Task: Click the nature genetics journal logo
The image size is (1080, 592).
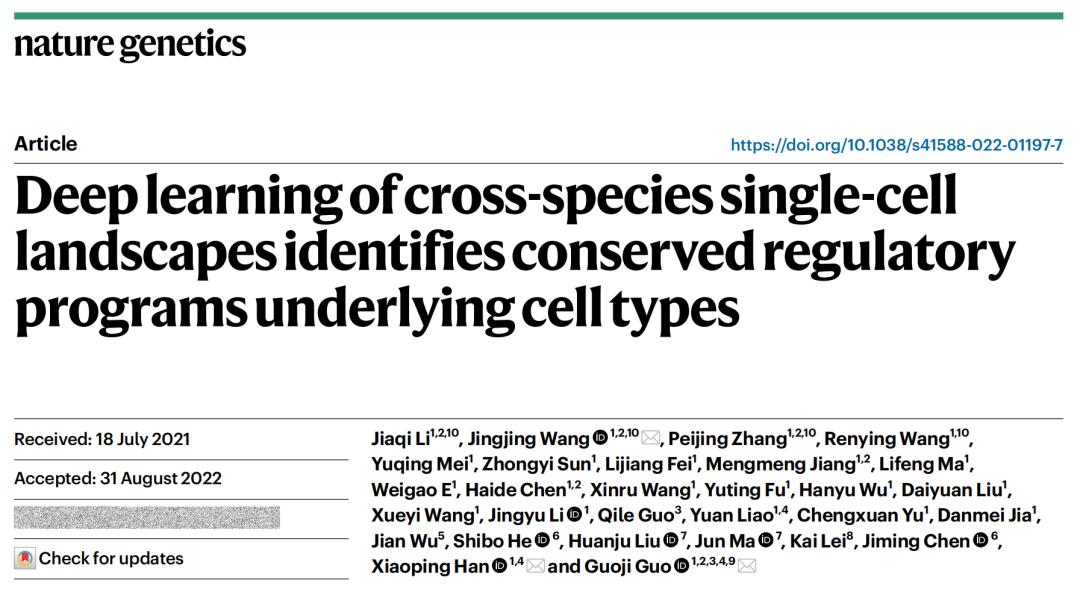Action: coord(130,44)
